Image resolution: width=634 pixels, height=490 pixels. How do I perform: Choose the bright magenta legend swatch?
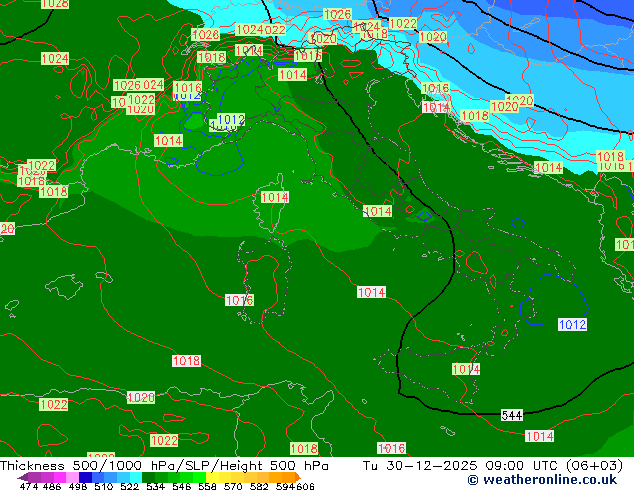click(60, 477)
